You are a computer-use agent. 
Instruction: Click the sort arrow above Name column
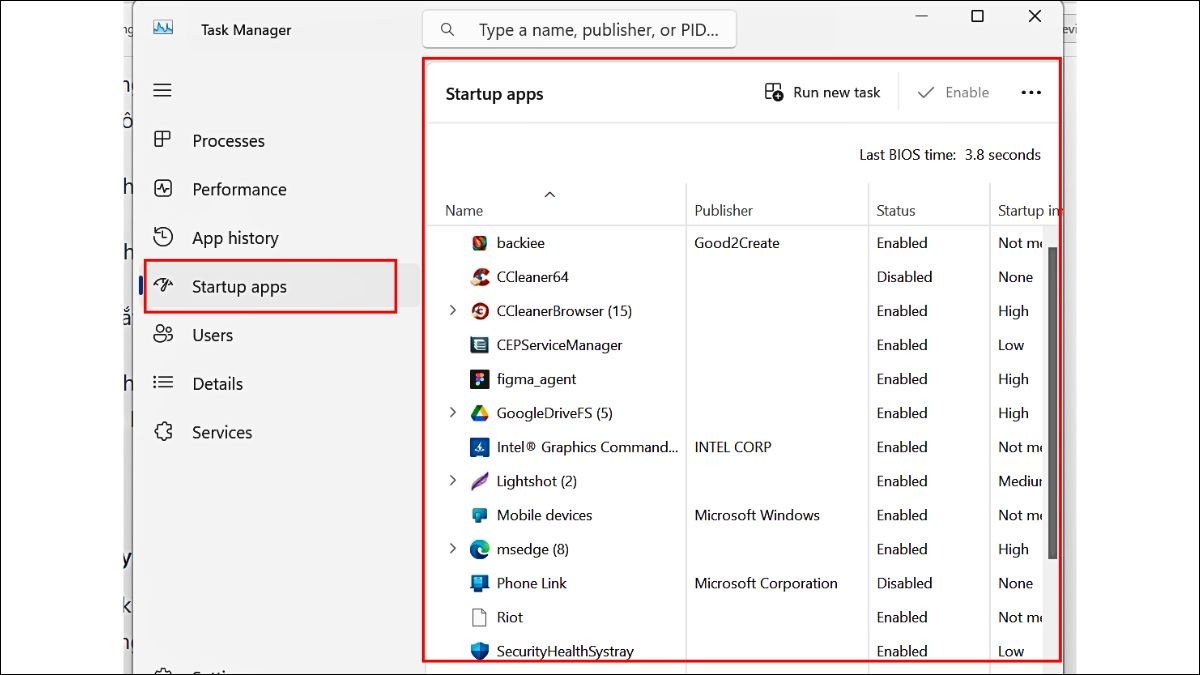pos(549,194)
